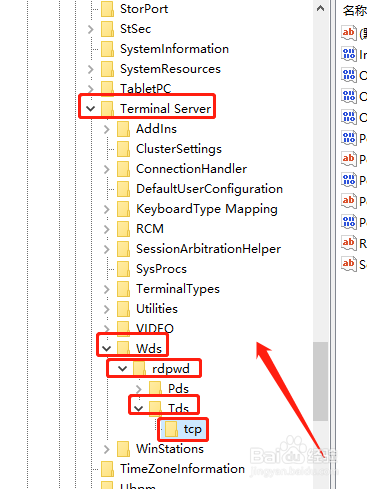The height and width of the screenshot is (489, 367).
Task: Expand the ConnectionHandler subkey
Action: coord(106,169)
